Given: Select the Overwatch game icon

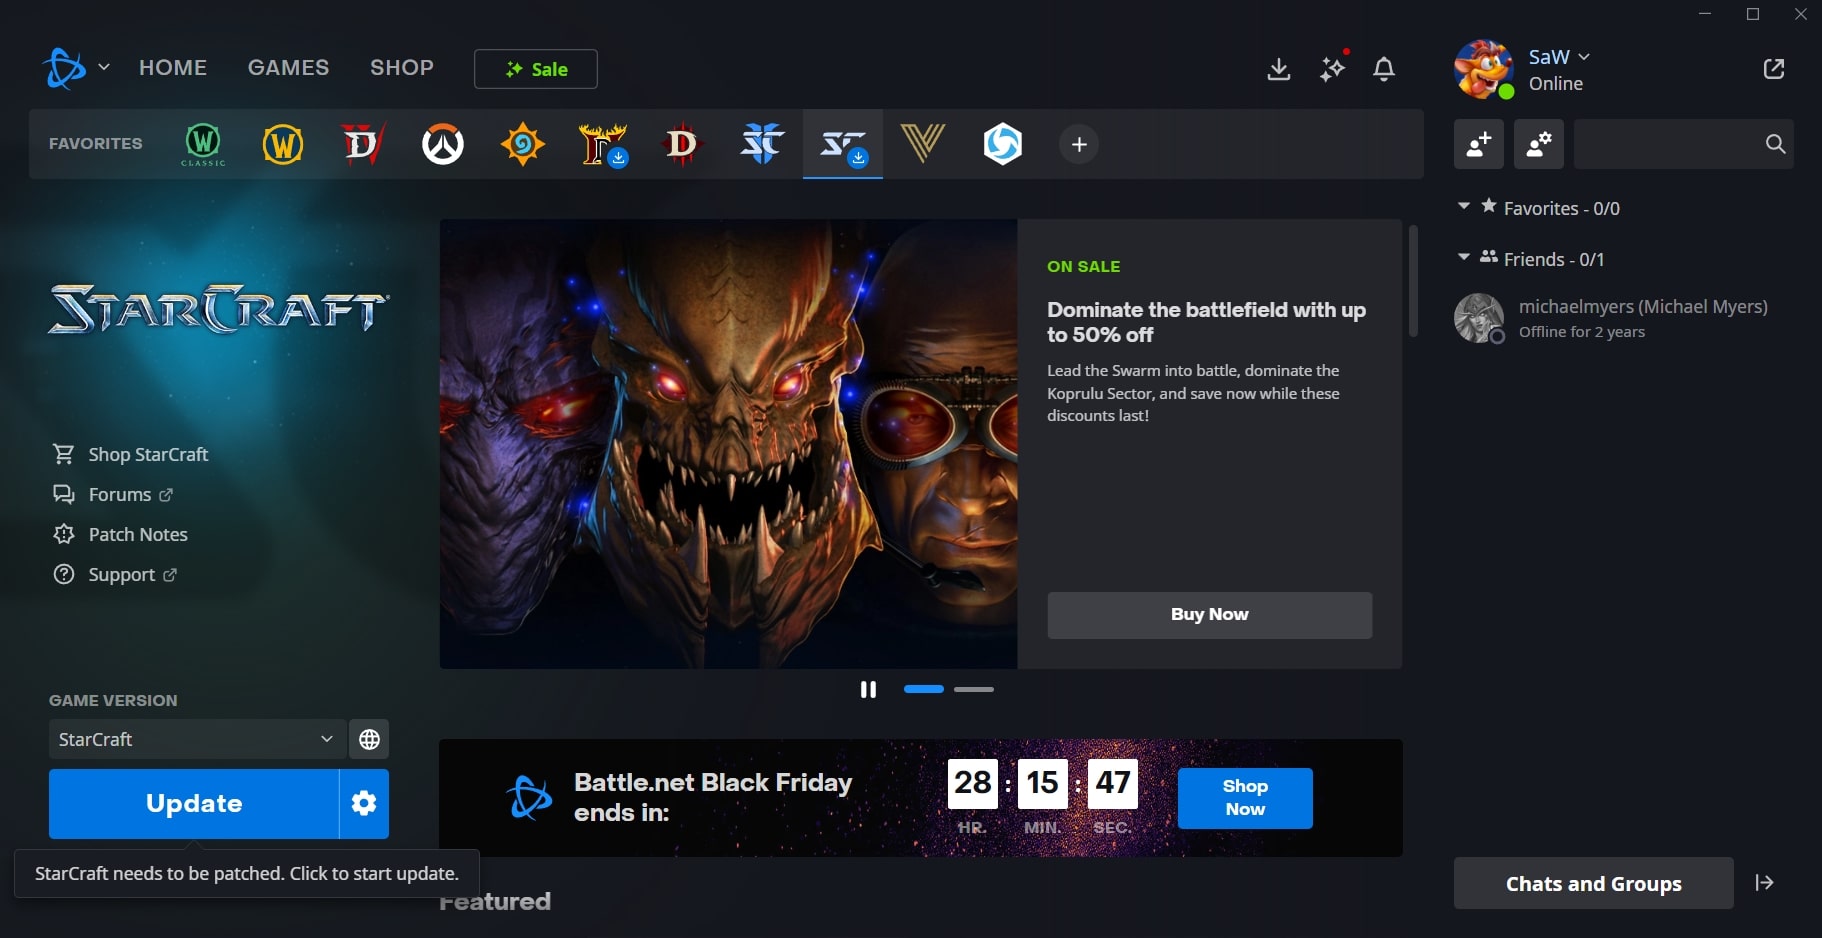Looking at the screenshot, I should coord(442,143).
